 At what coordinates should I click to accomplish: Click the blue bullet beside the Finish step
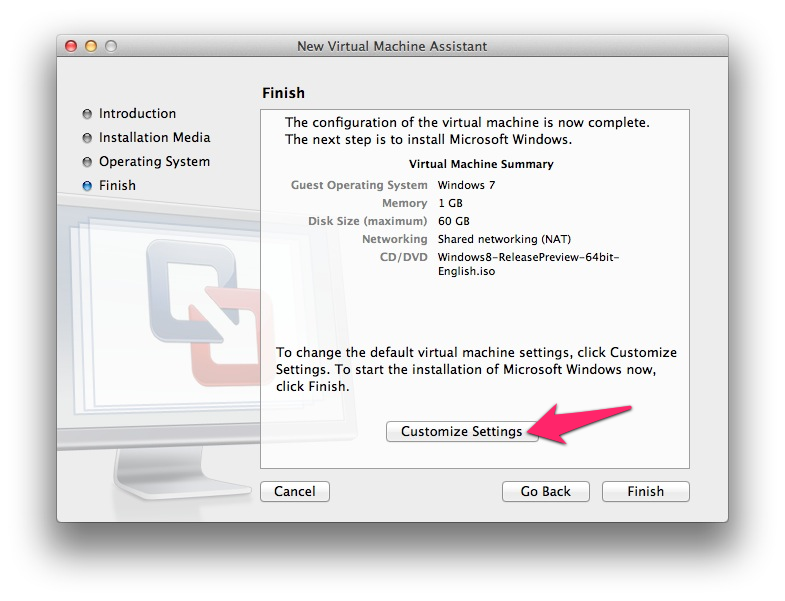coord(87,186)
